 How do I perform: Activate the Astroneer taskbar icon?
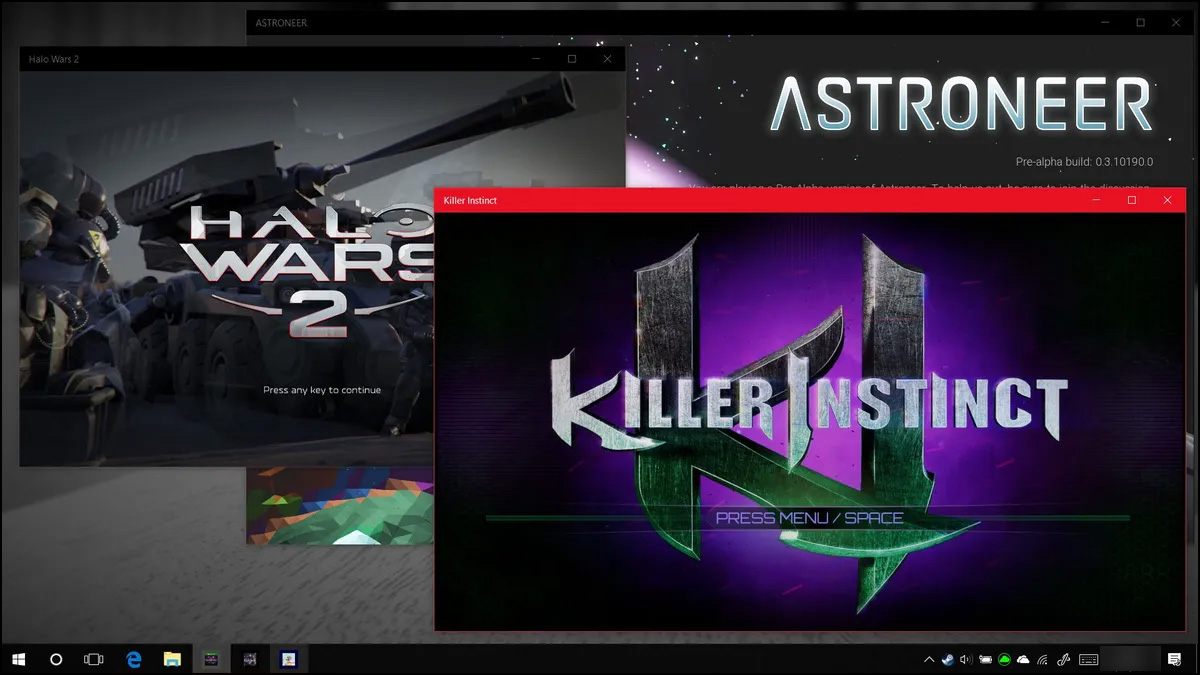coord(289,659)
